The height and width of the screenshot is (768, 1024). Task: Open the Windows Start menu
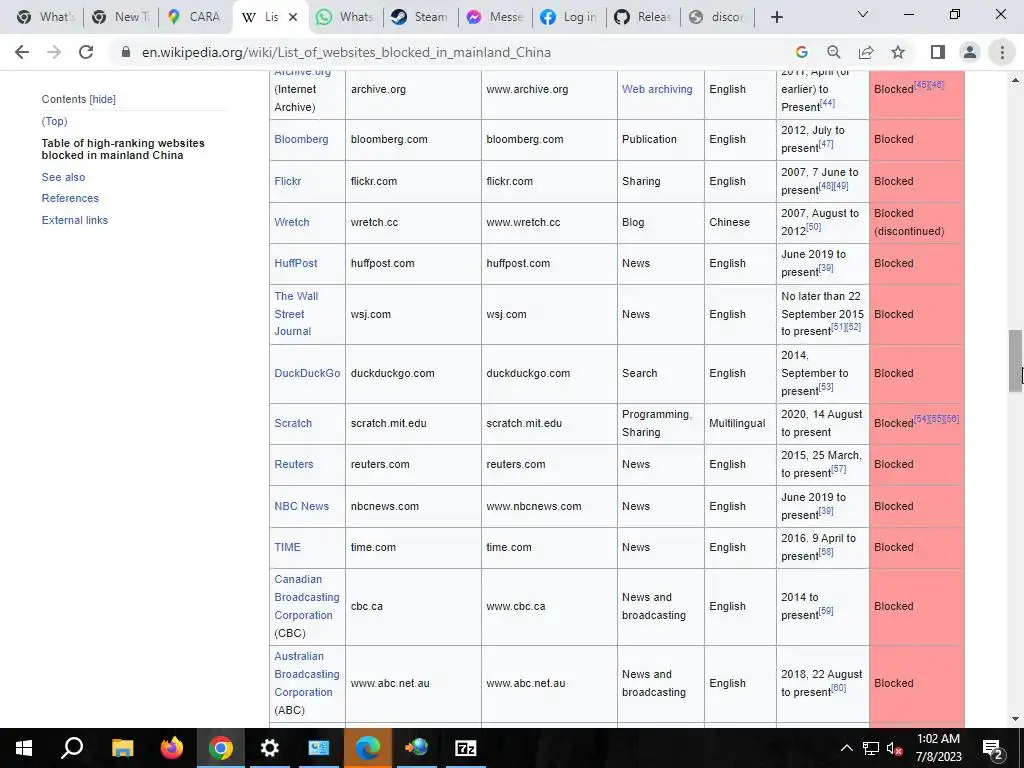click(x=24, y=748)
